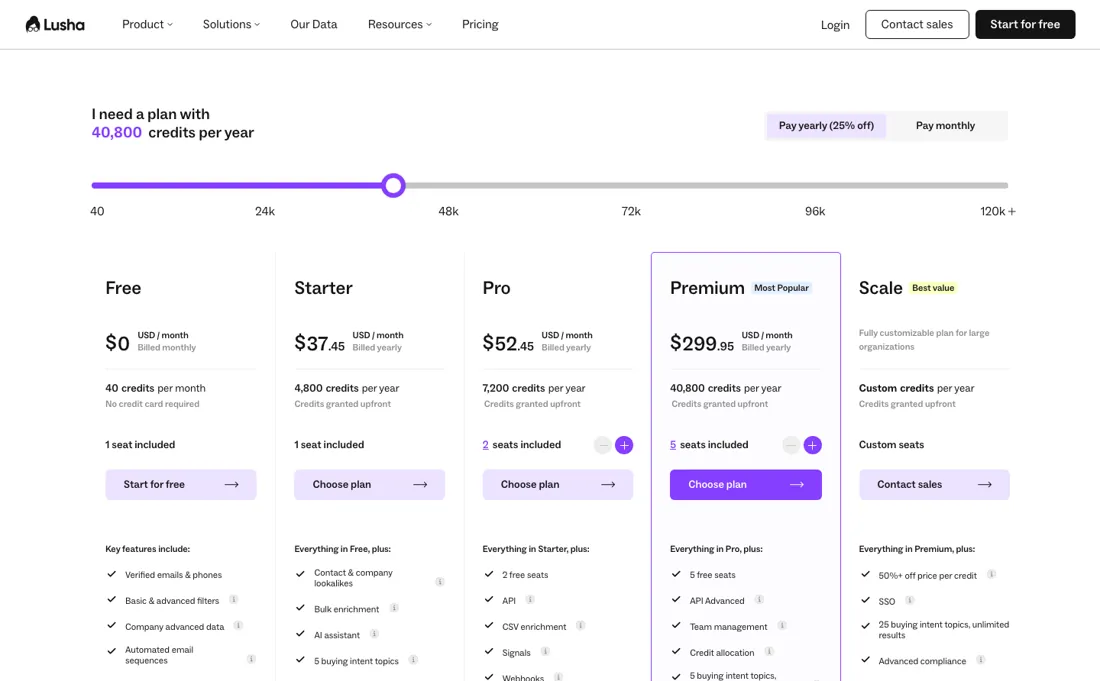Click the 72k slider label
Viewport: 1100px width, 681px height.
point(631,211)
